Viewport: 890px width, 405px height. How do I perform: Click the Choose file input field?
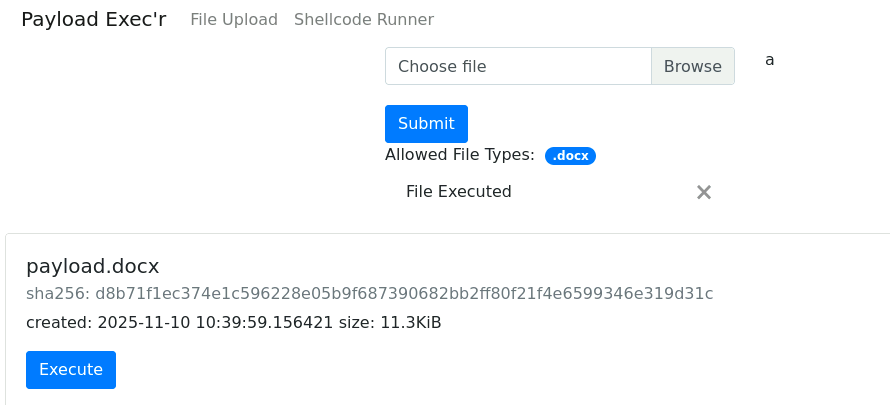coord(518,66)
